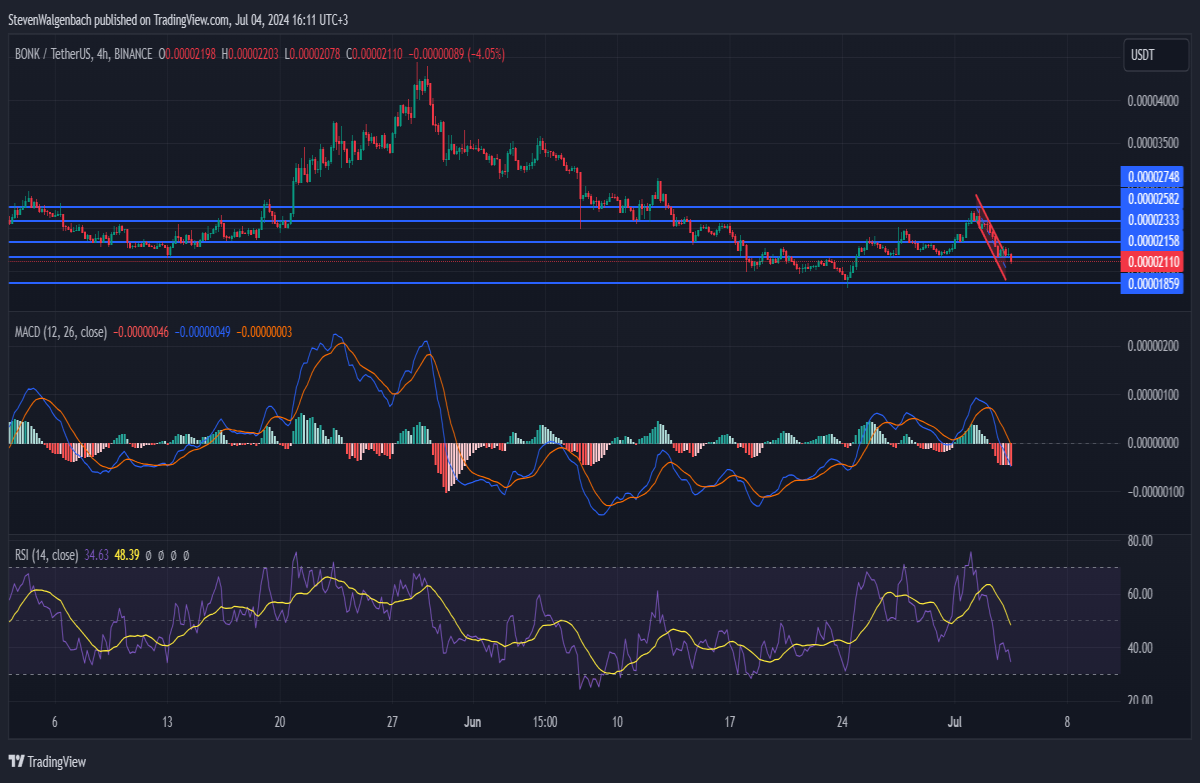The height and width of the screenshot is (783, 1200).
Task: Select the 15:00 marker on the time axis
Action: coord(545,722)
